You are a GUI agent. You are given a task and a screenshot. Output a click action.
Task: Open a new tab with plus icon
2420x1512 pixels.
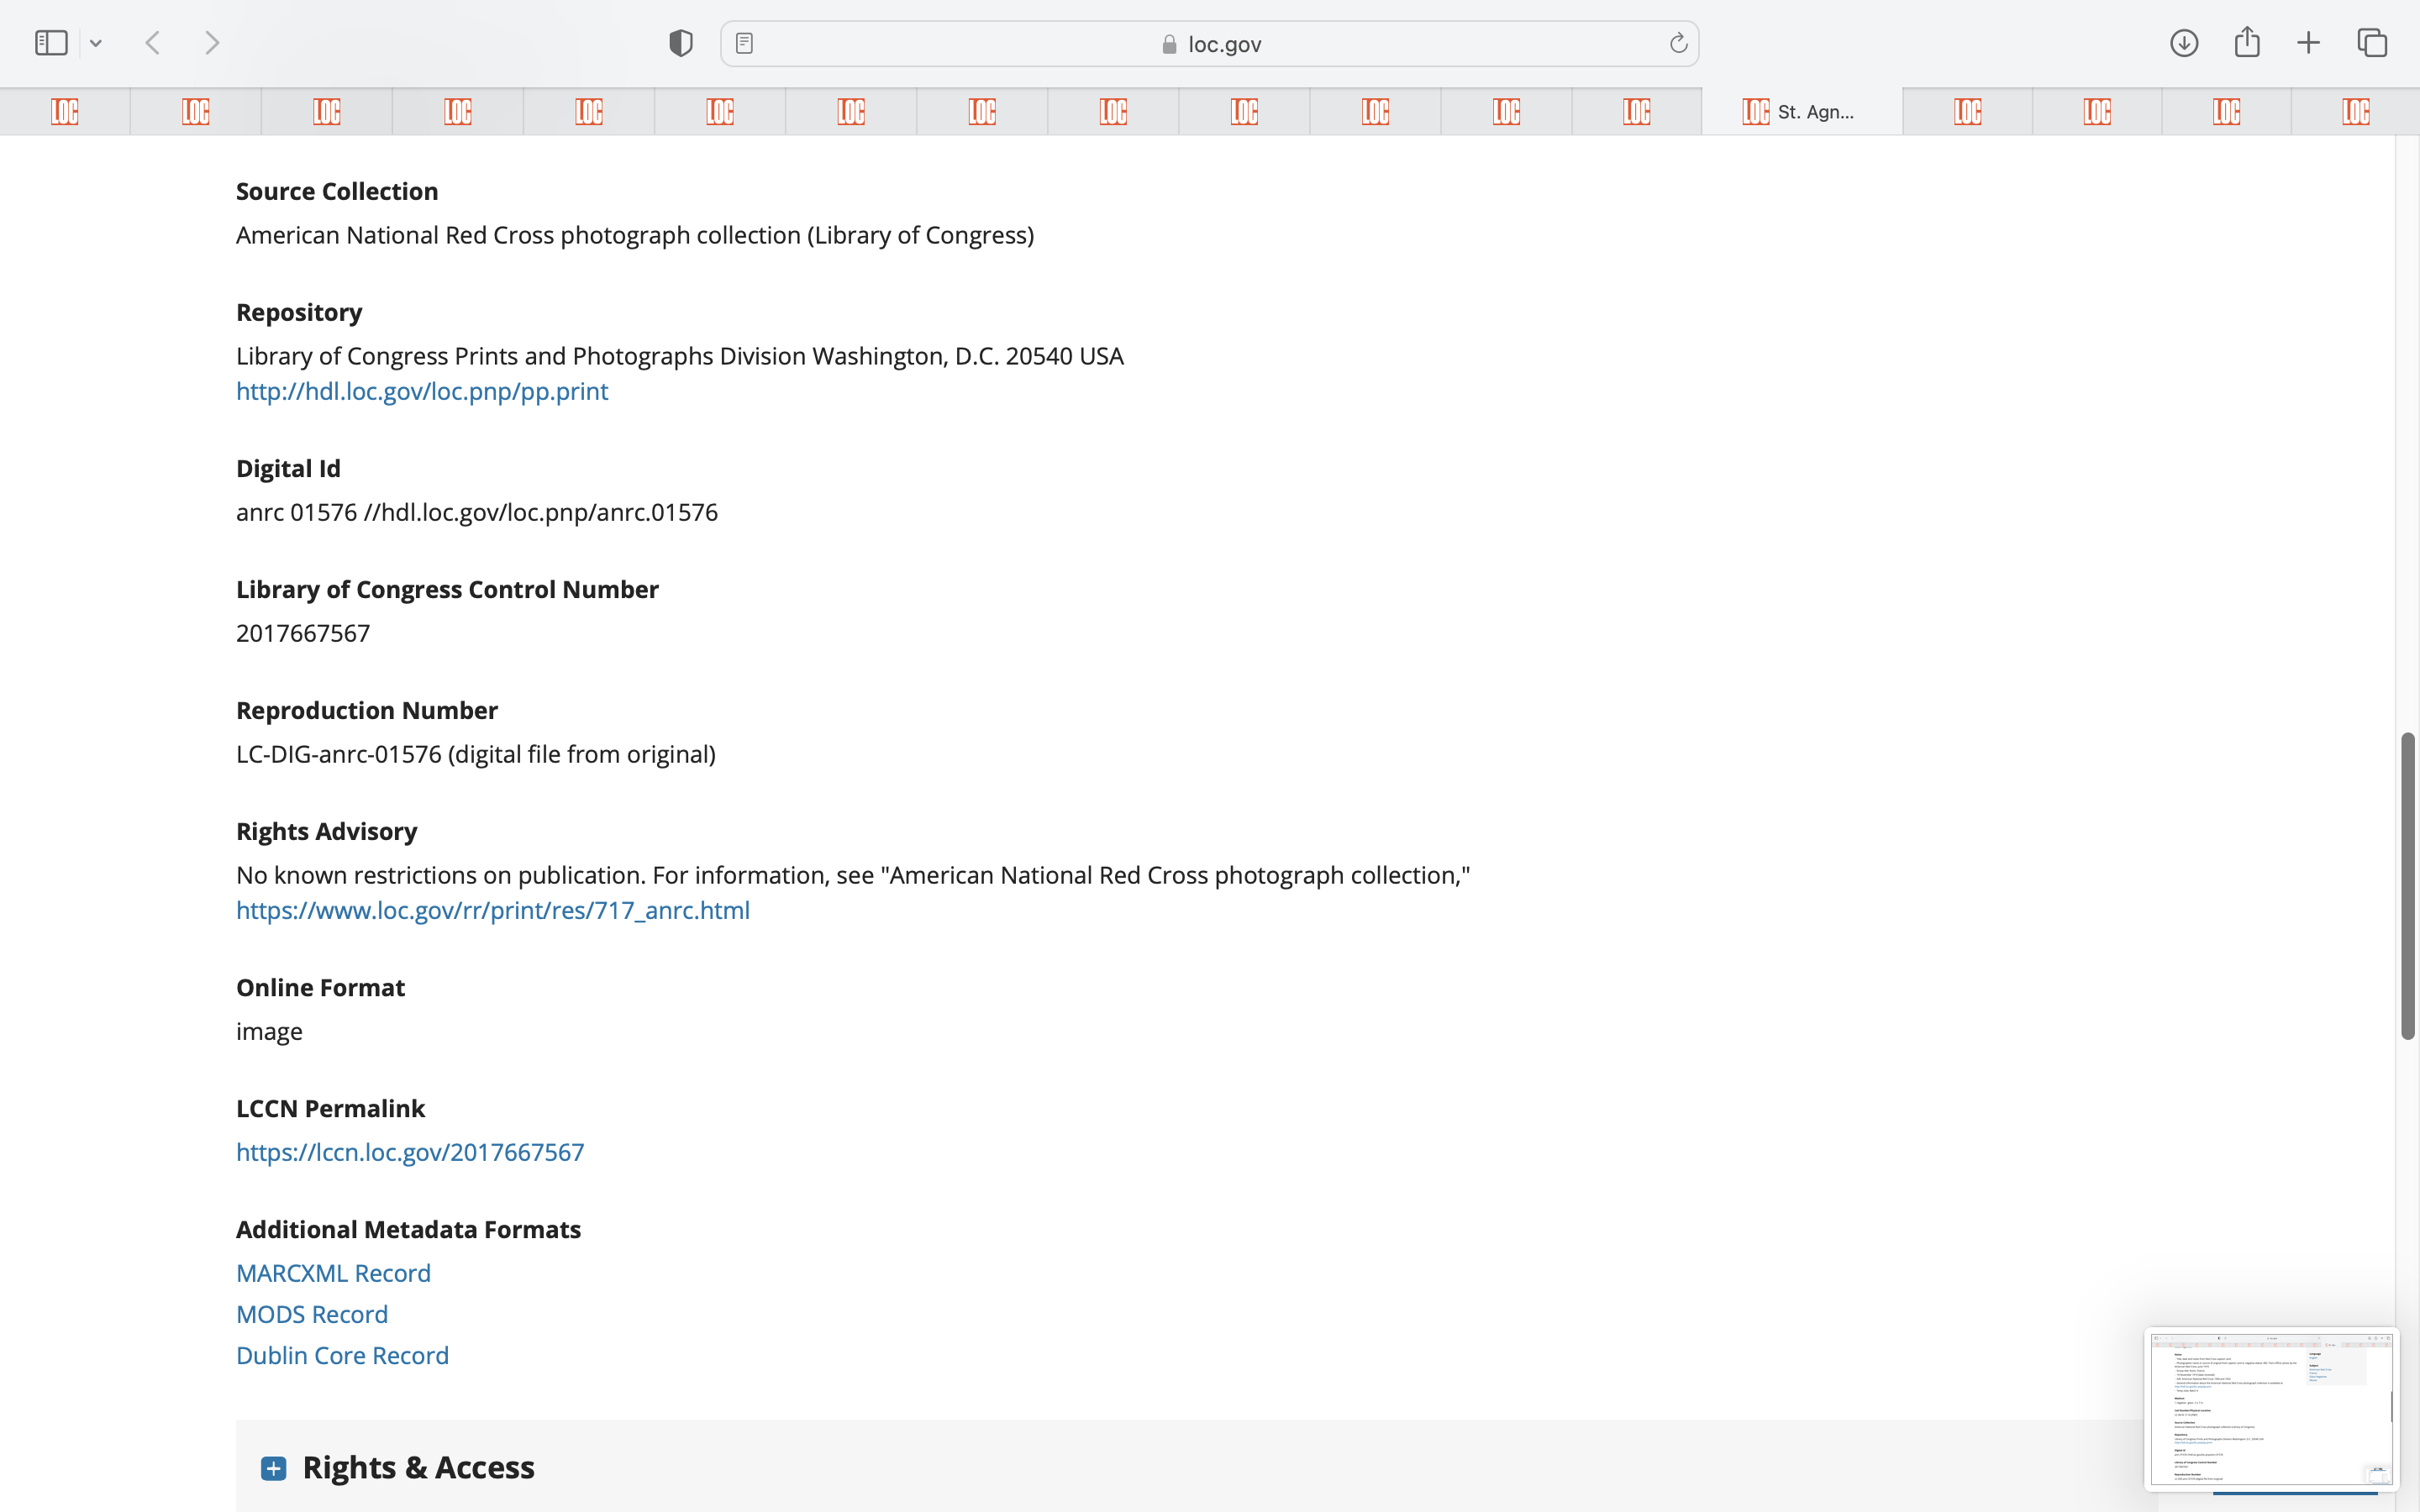(x=2308, y=43)
